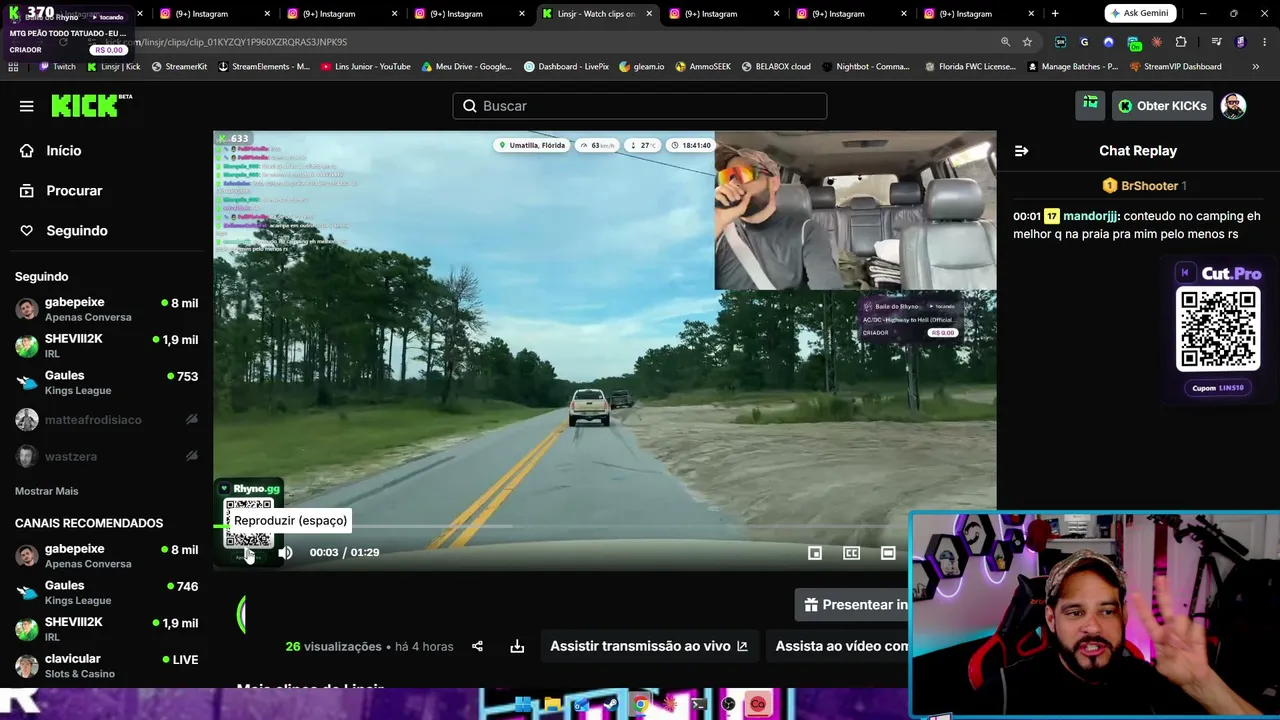Open File Explorer from the taskbar
Image resolution: width=1280 pixels, height=720 pixels.
(x=552, y=705)
